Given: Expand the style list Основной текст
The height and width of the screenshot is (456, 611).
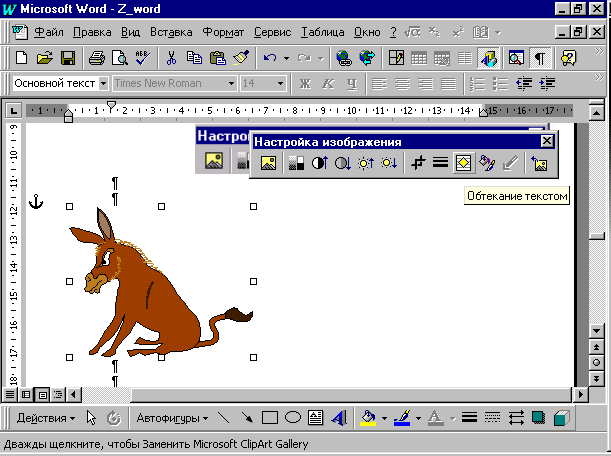Looking at the screenshot, I should [x=103, y=83].
